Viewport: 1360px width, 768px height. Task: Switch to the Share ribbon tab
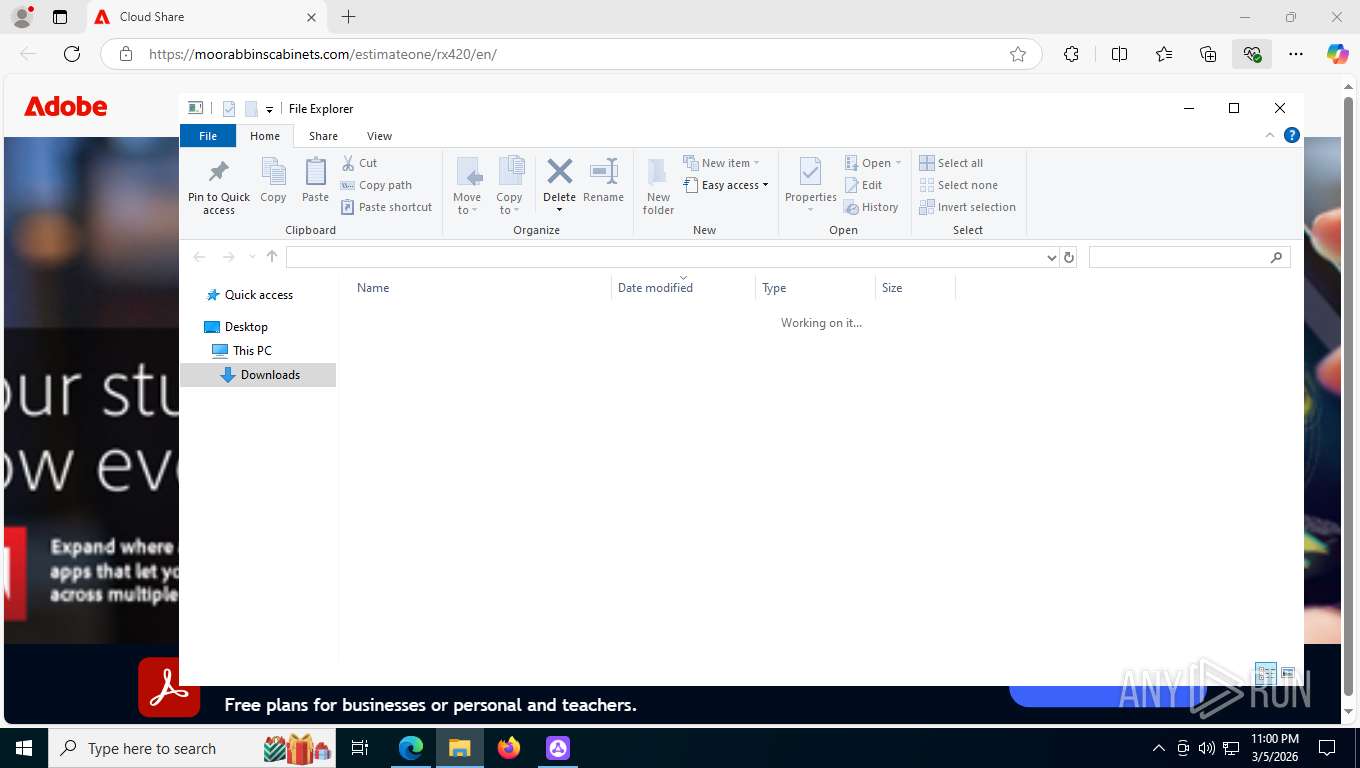pyautogui.click(x=323, y=136)
